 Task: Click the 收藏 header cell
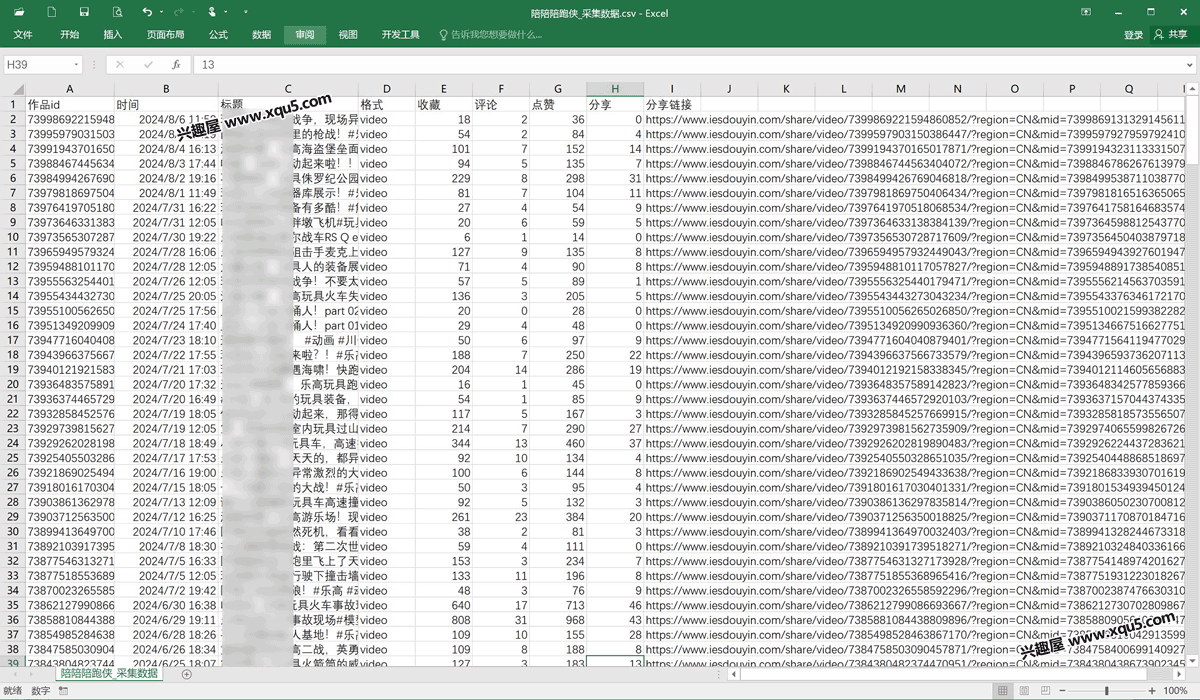(444, 104)
